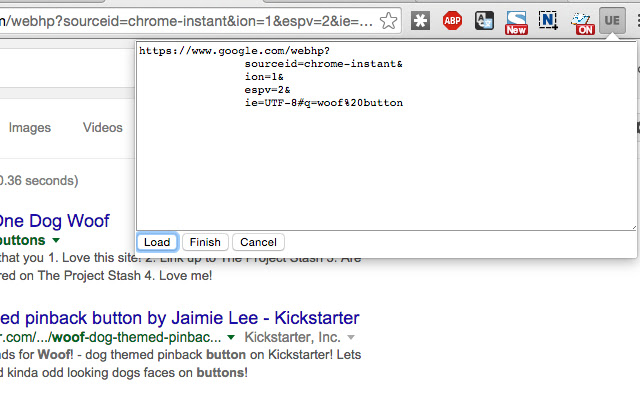Load the edited URL
Image resolution: width=640 pixels, height=400 pixels.
point(157,242)
